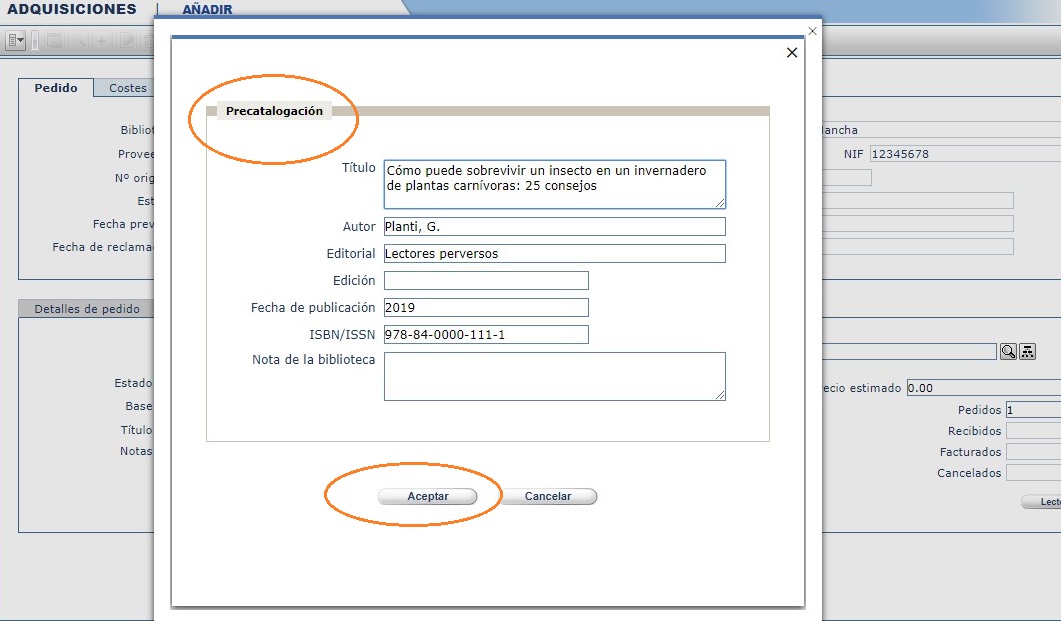The height and width of the screenshot is (621, 1061).
Task: Click the hierarchy tree icon
Action: [x=1027, y=351]
